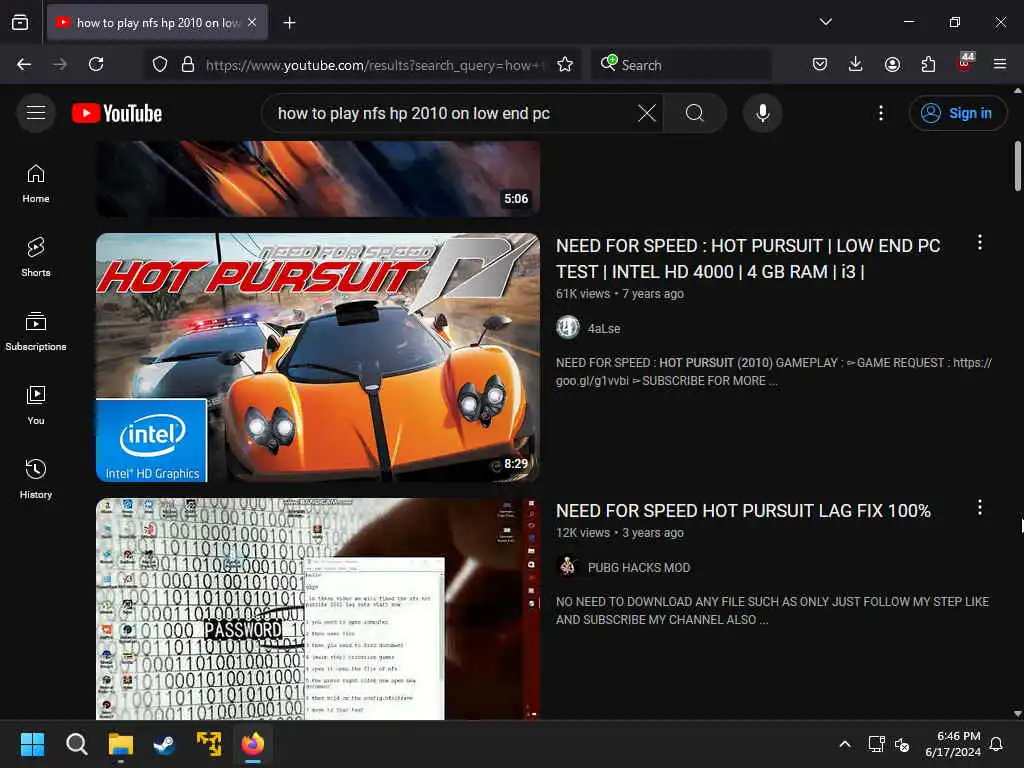Run the YouTube search with magnifier button
The width and height of the screenshot is (1024, 768).
(x=695, y=113)
